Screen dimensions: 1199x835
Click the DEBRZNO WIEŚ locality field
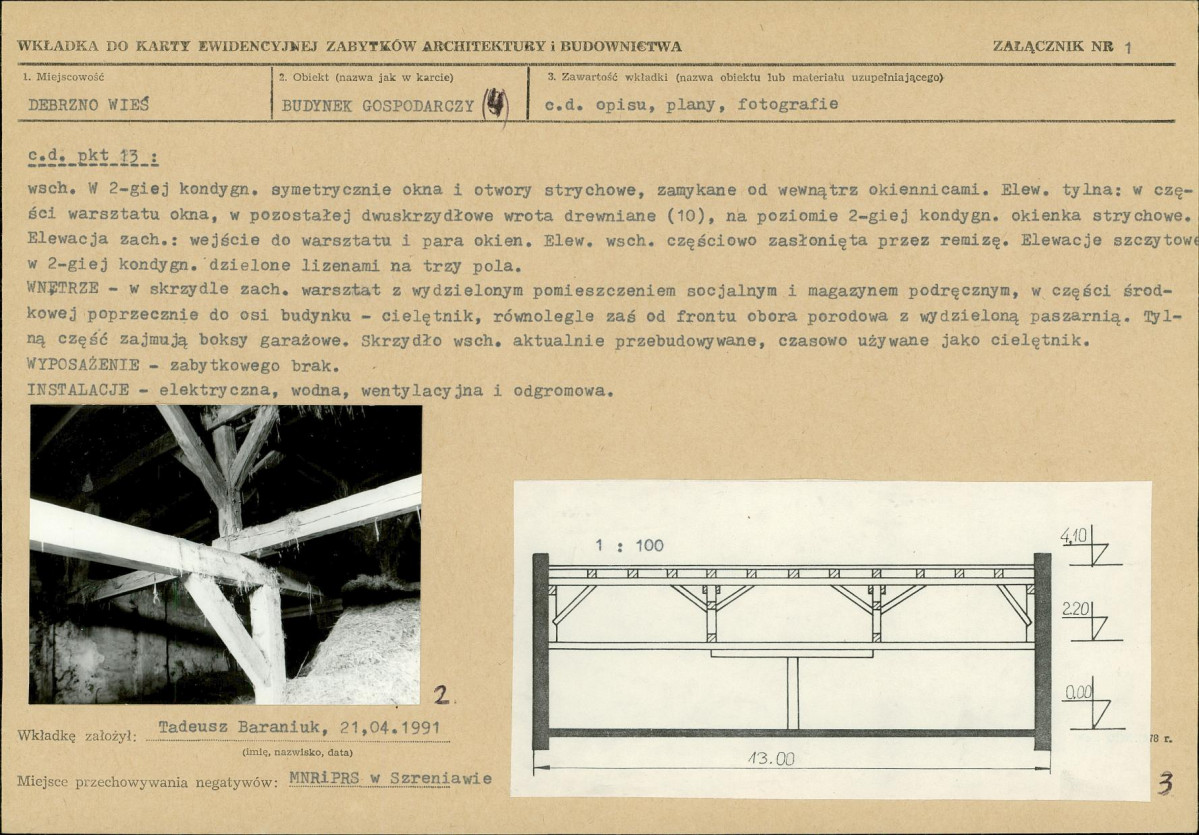pyautogui.click(x=88, y=104)
